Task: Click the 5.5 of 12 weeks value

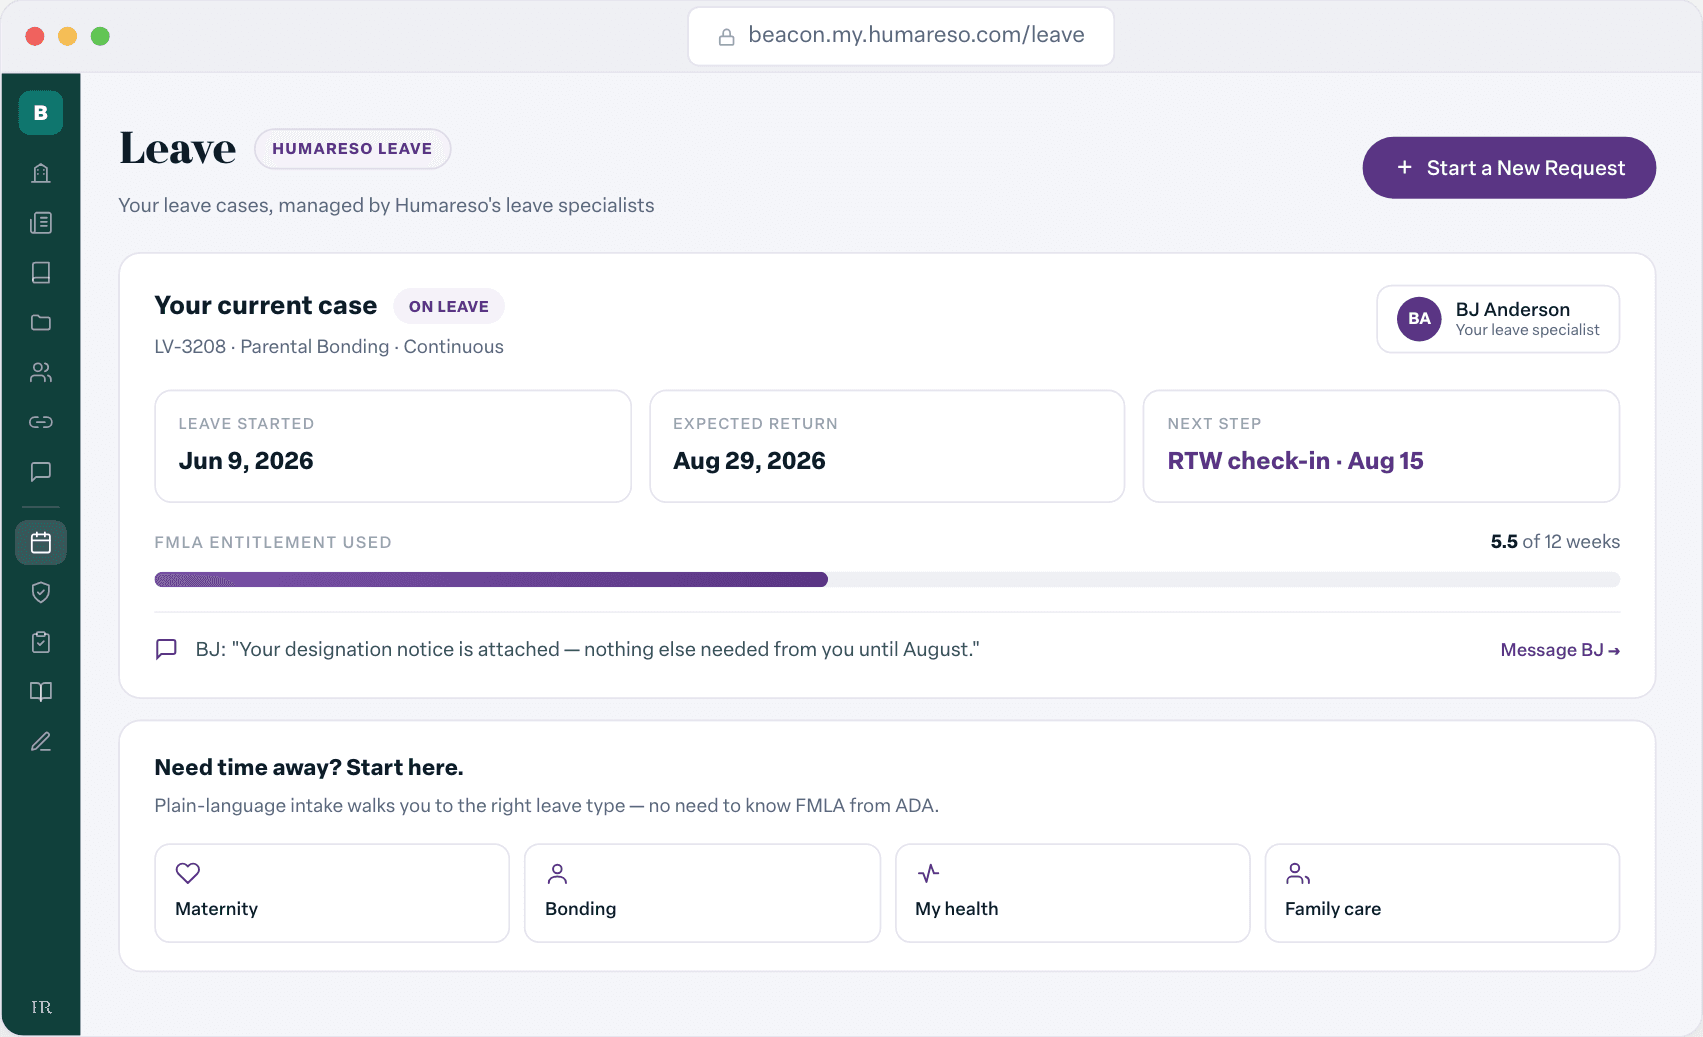Action: pyautogui.click(x=1555, y=542)
